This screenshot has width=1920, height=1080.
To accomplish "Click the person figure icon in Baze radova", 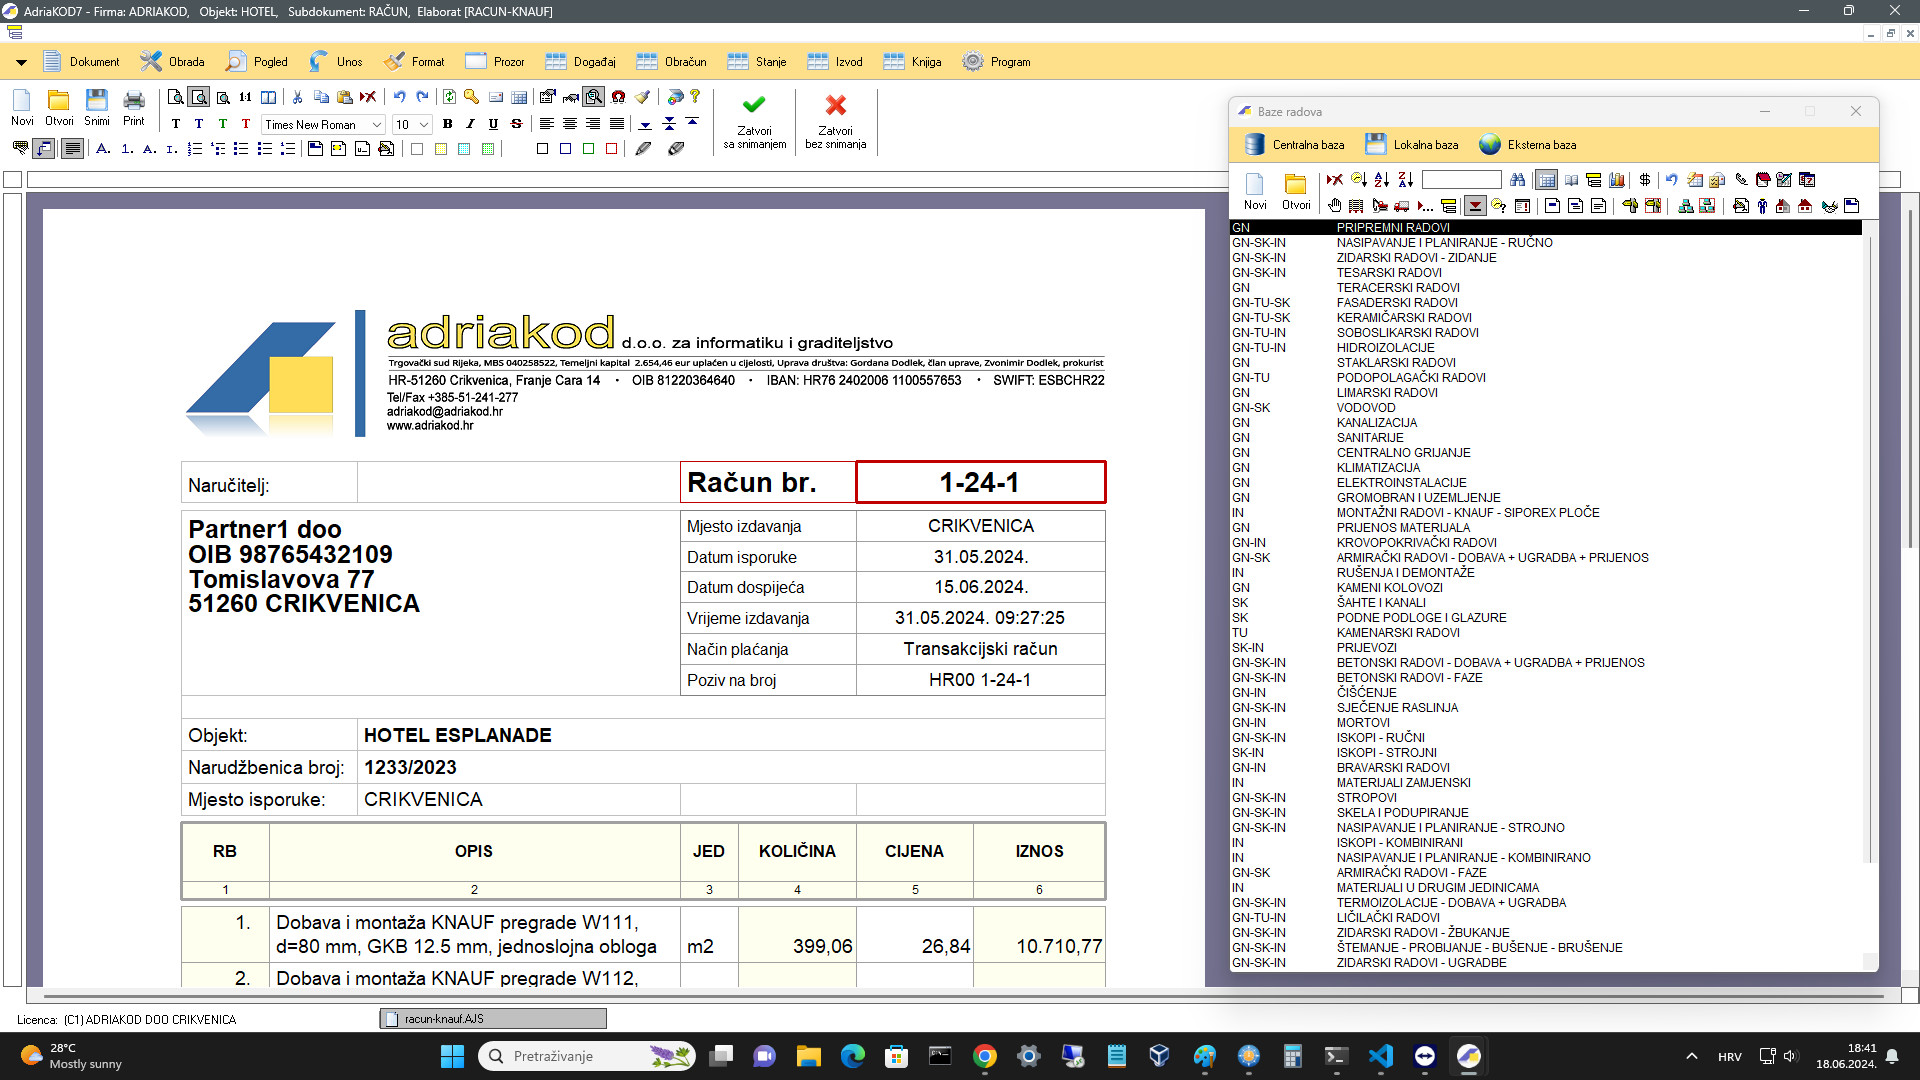I will click(x=1762, y=206).
